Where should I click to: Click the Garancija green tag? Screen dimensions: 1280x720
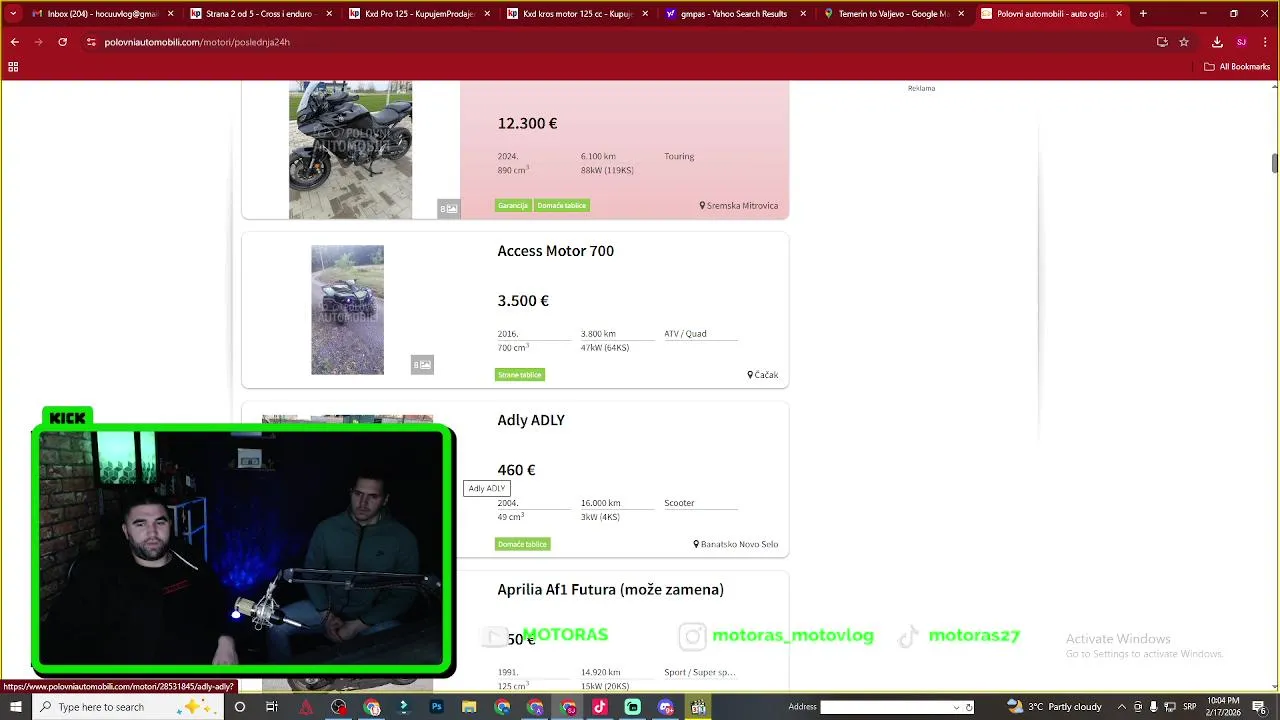click(x=512, y=205)
